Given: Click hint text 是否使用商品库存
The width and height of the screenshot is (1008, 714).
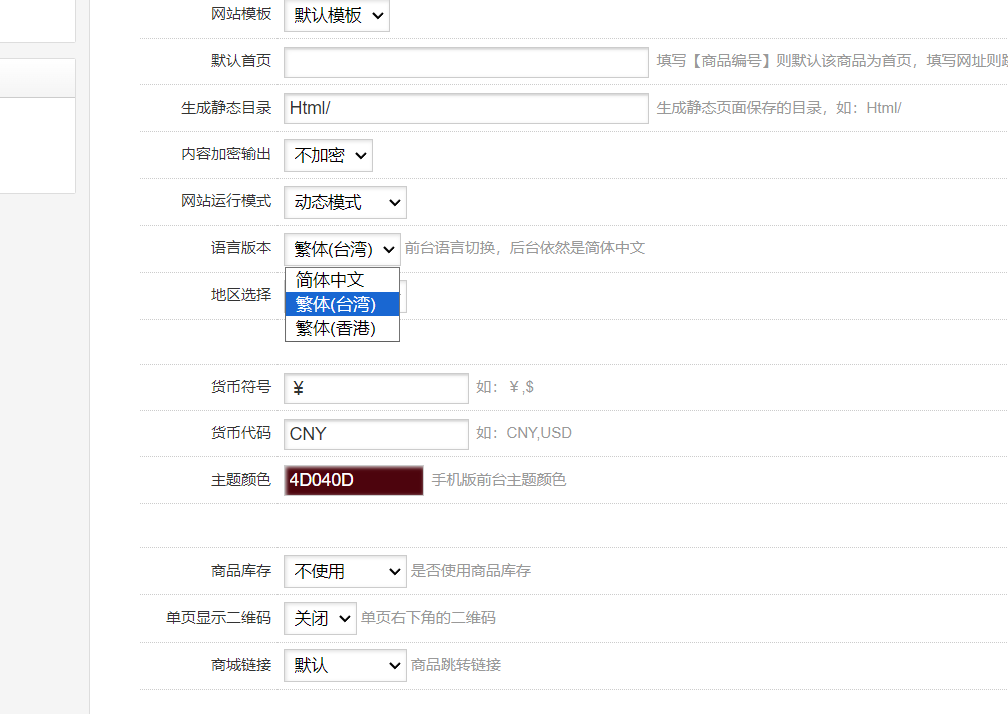Looking at the screenshot, I should pos(471,571).
